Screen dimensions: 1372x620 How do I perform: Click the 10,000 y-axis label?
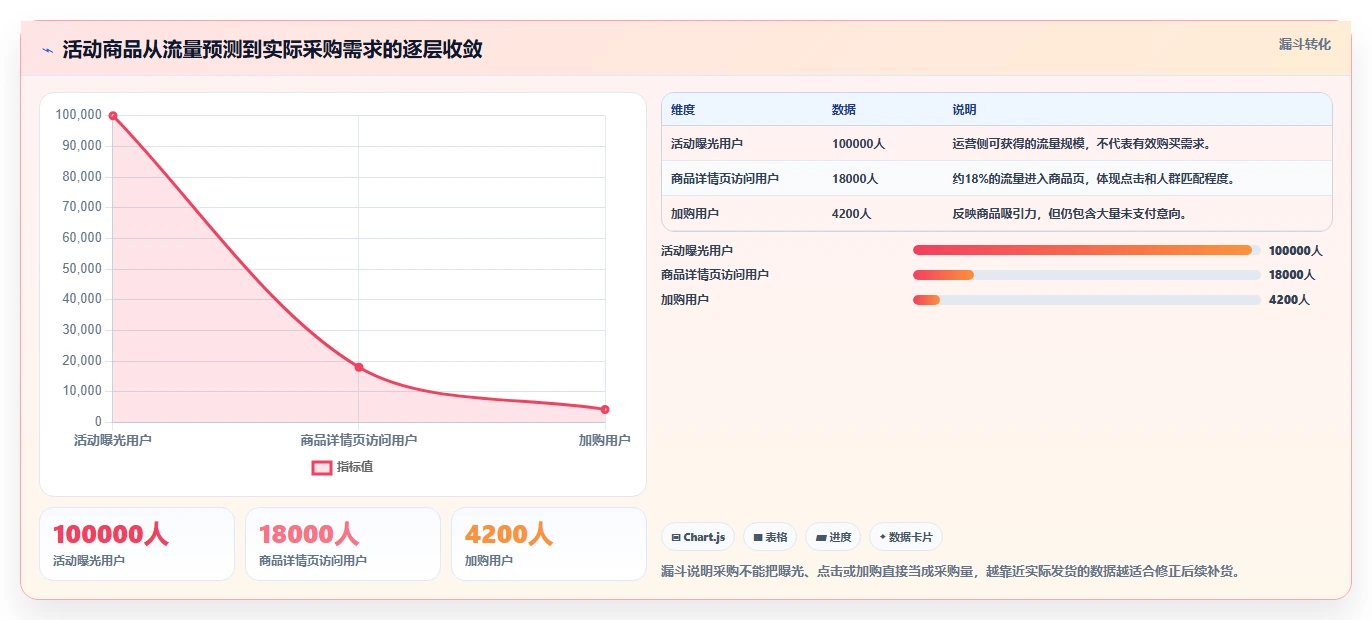[82, 392]
